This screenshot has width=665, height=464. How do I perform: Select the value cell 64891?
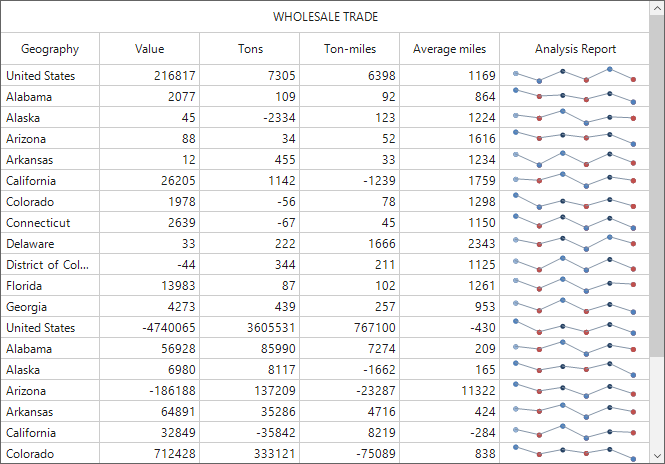(149, 411)
